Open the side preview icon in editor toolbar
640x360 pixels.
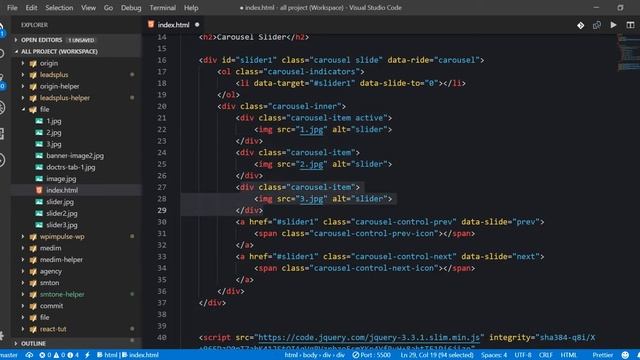(x=597, y=25)
